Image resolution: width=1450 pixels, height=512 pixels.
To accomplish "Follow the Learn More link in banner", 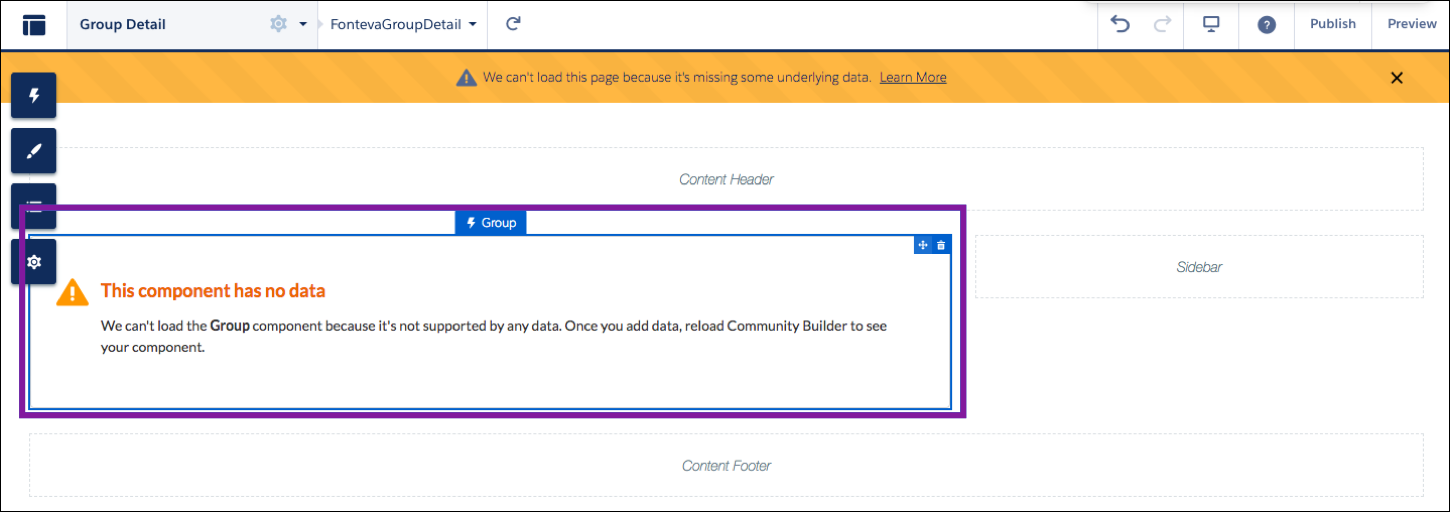I will [913, 77].
